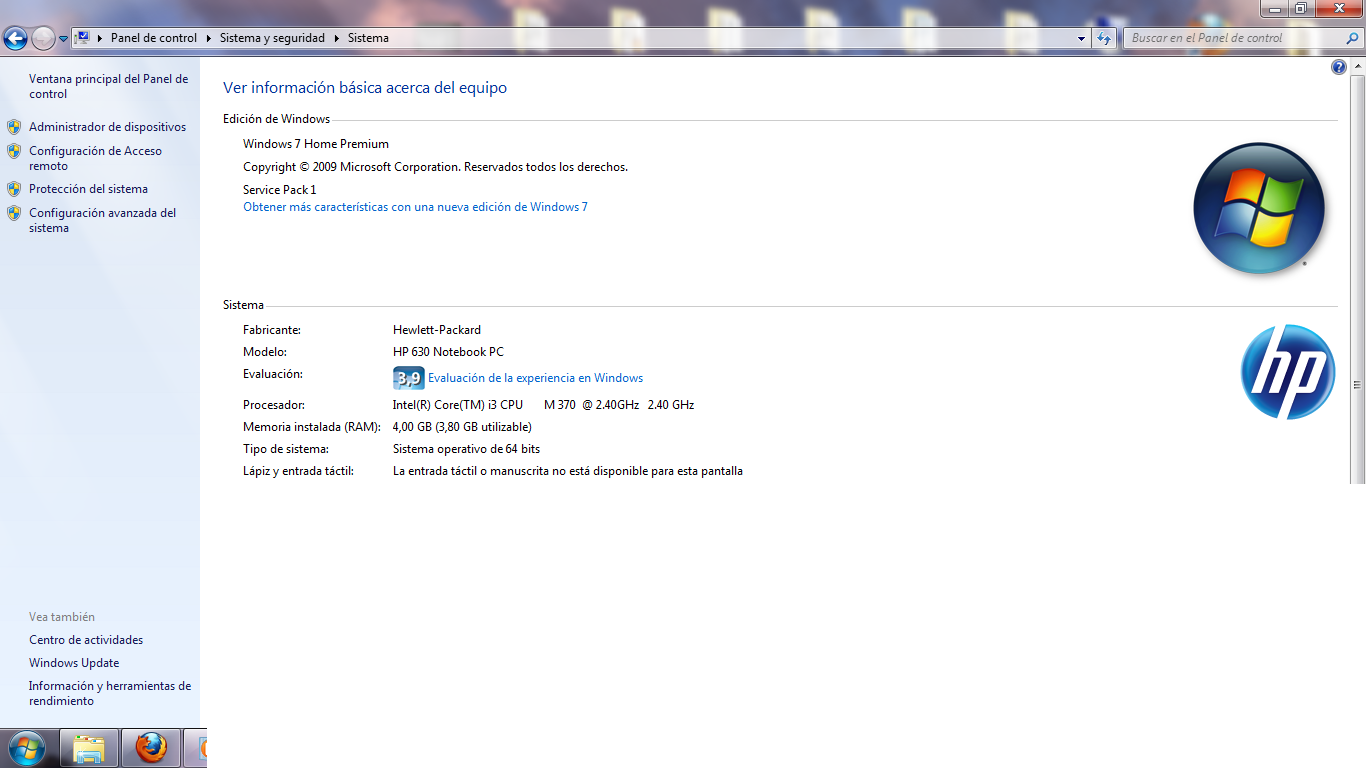Click the Edición de Windows section heading

tap(276, 119)
